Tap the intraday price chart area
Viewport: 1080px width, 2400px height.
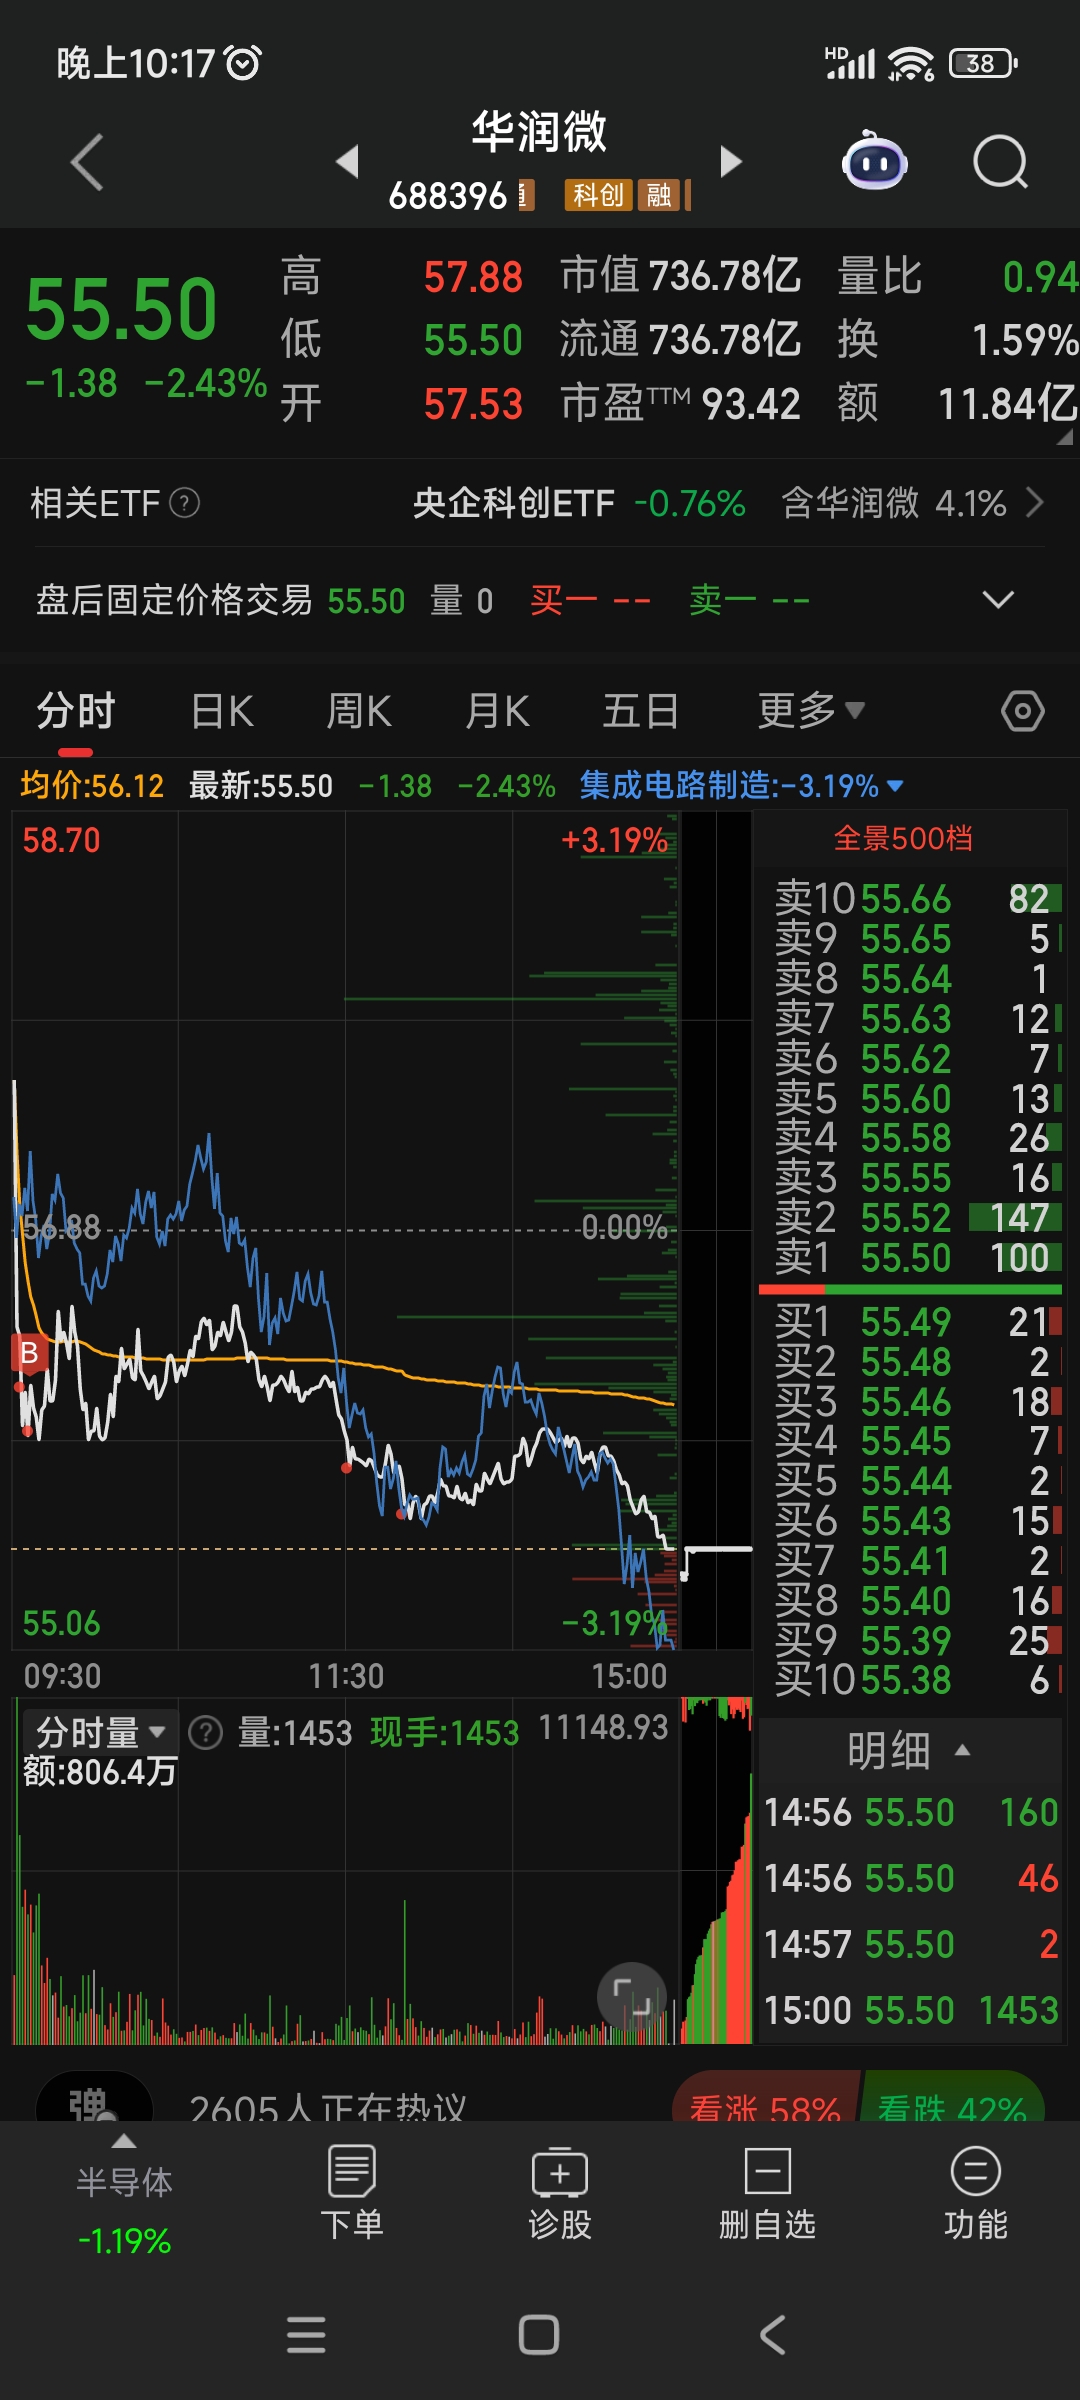pyautogui.click(x=345, y=1230)
